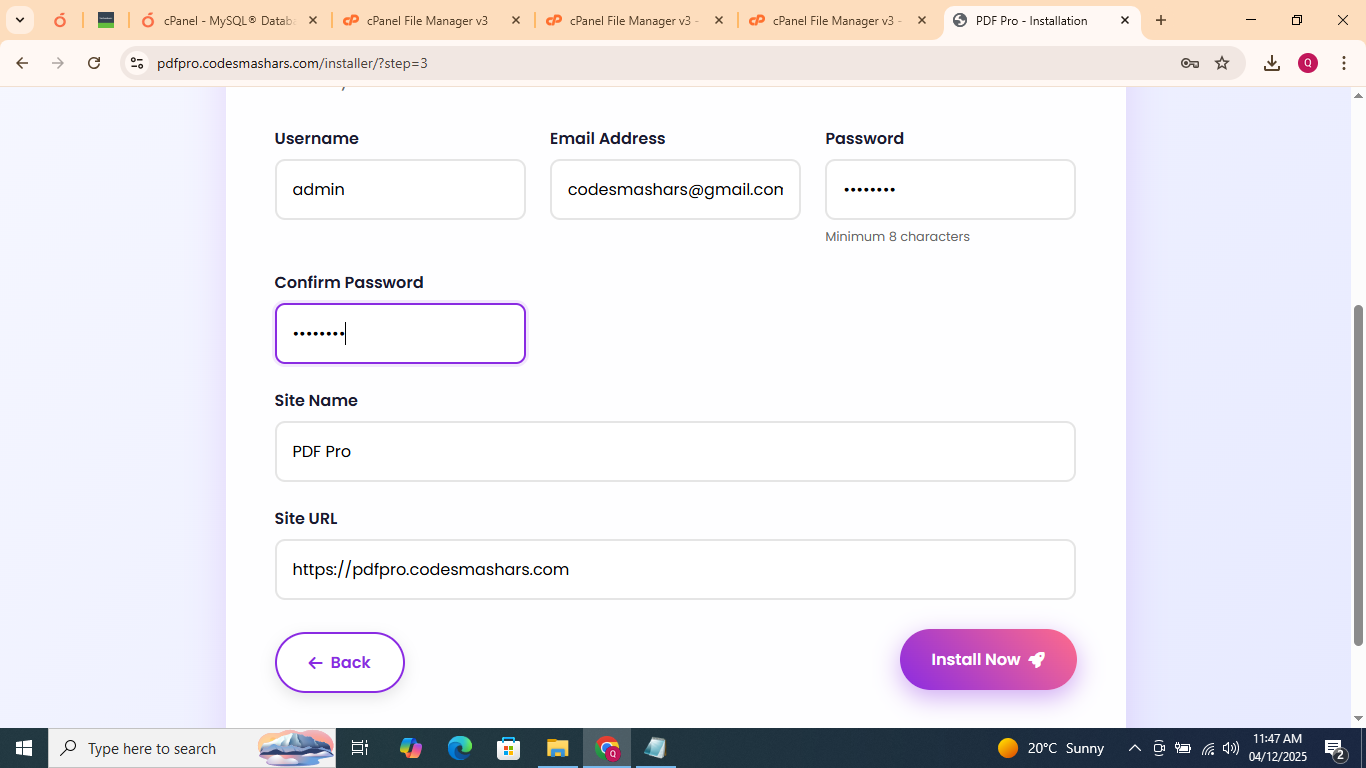Open the Chrome three-dot menu
This screenshot has width=1366, height=768.
[1343, 63]
